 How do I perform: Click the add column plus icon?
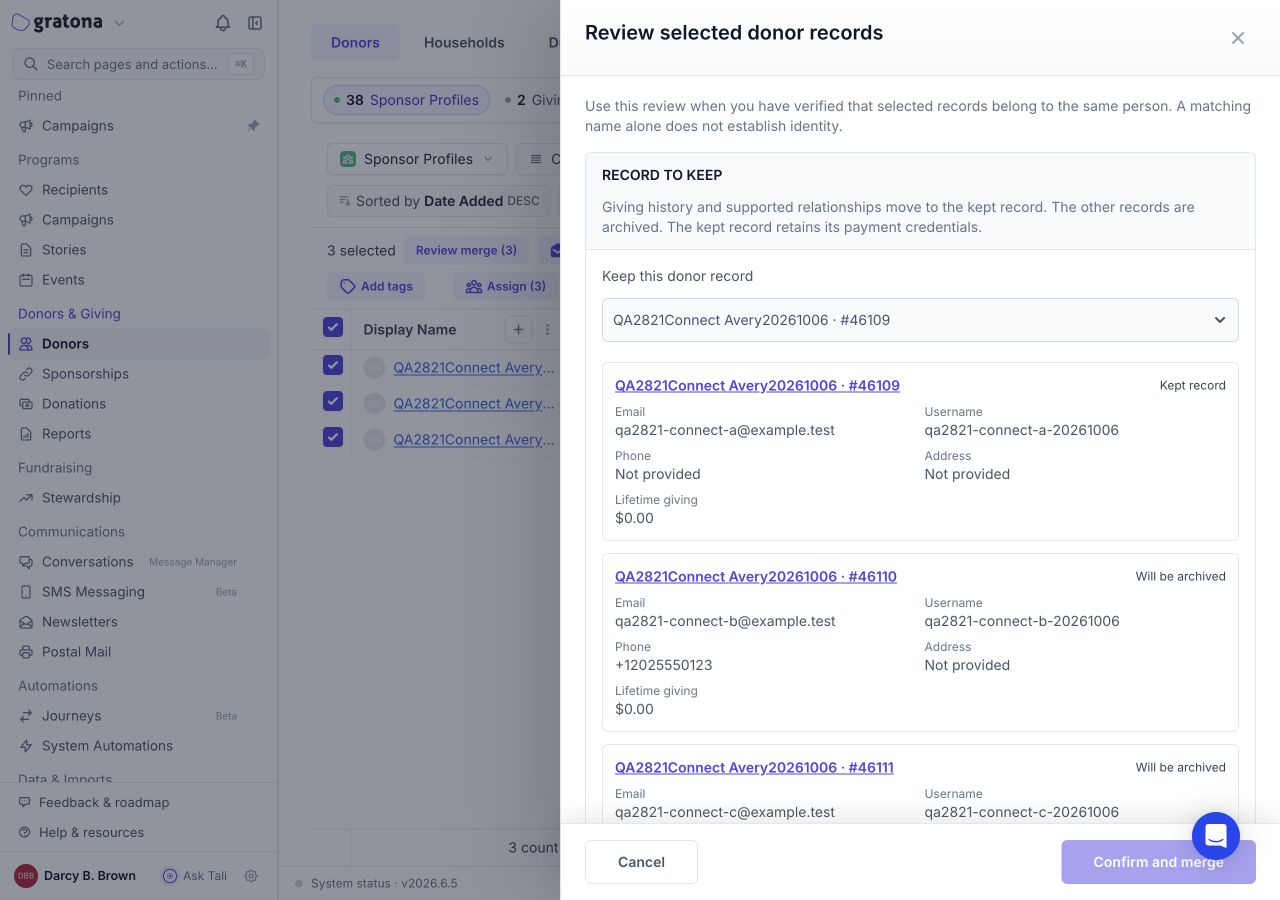point(518,329)
